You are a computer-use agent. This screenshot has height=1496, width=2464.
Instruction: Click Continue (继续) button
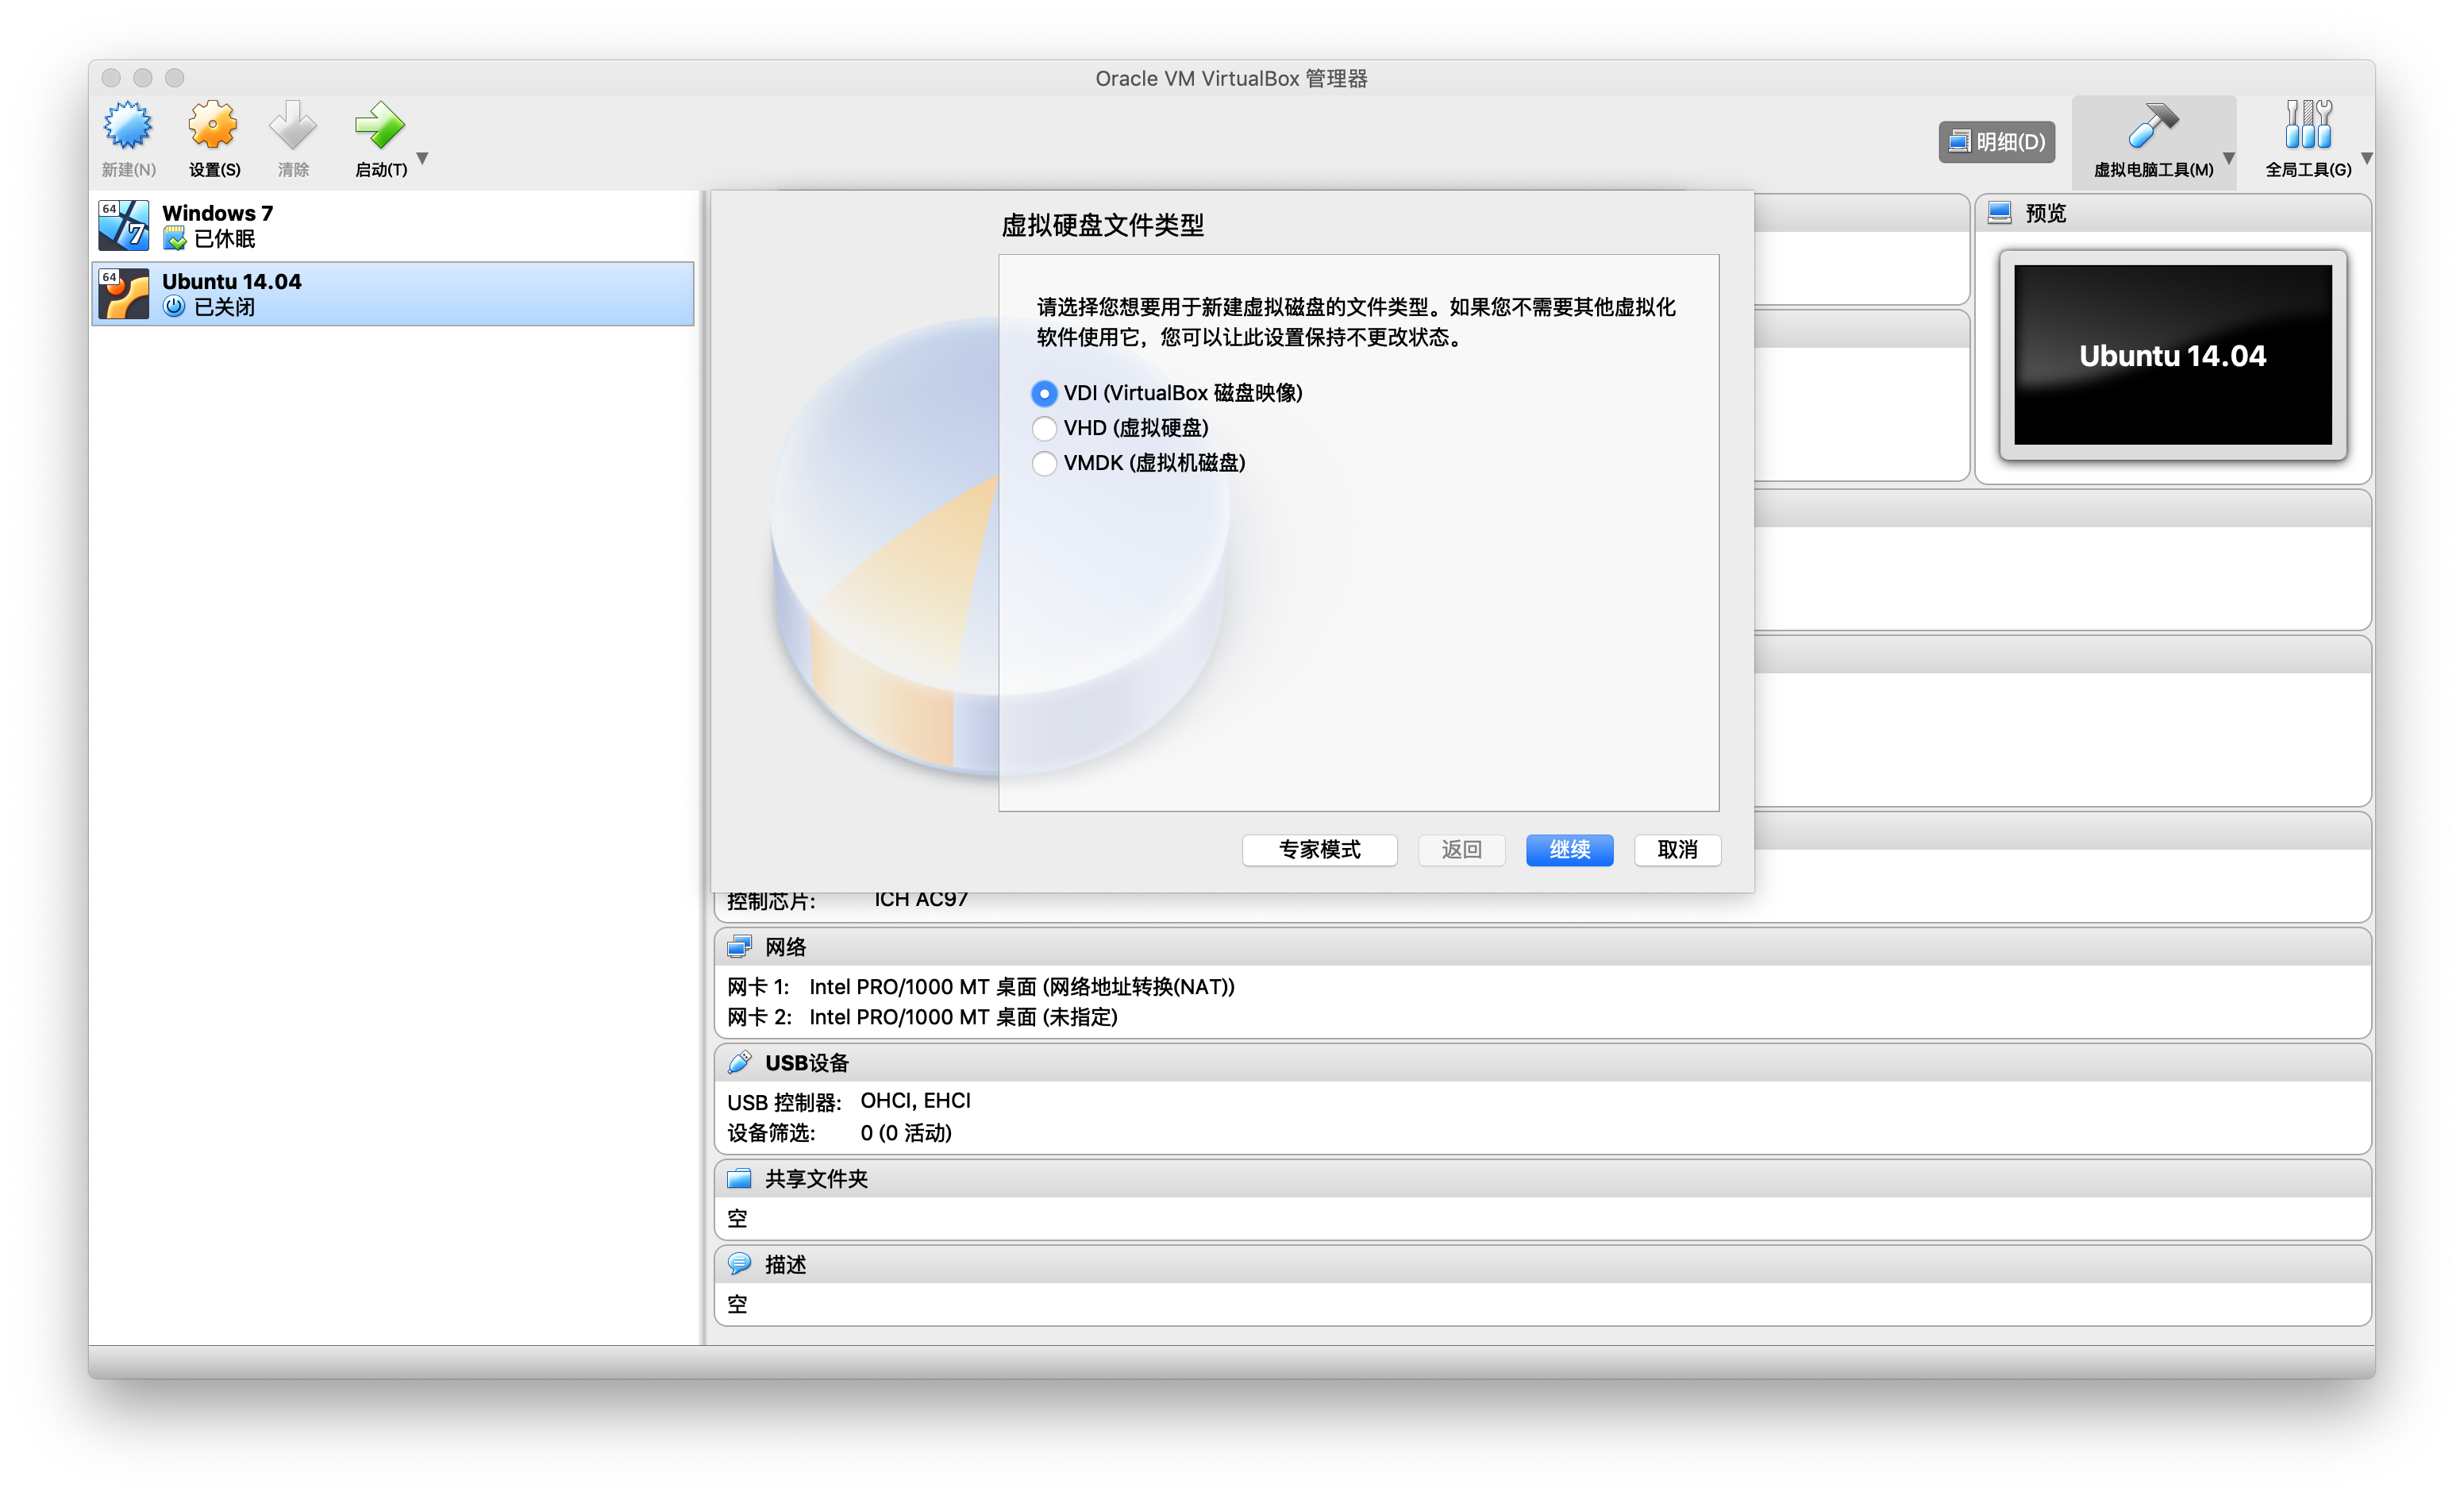(x=1569, y=850)
